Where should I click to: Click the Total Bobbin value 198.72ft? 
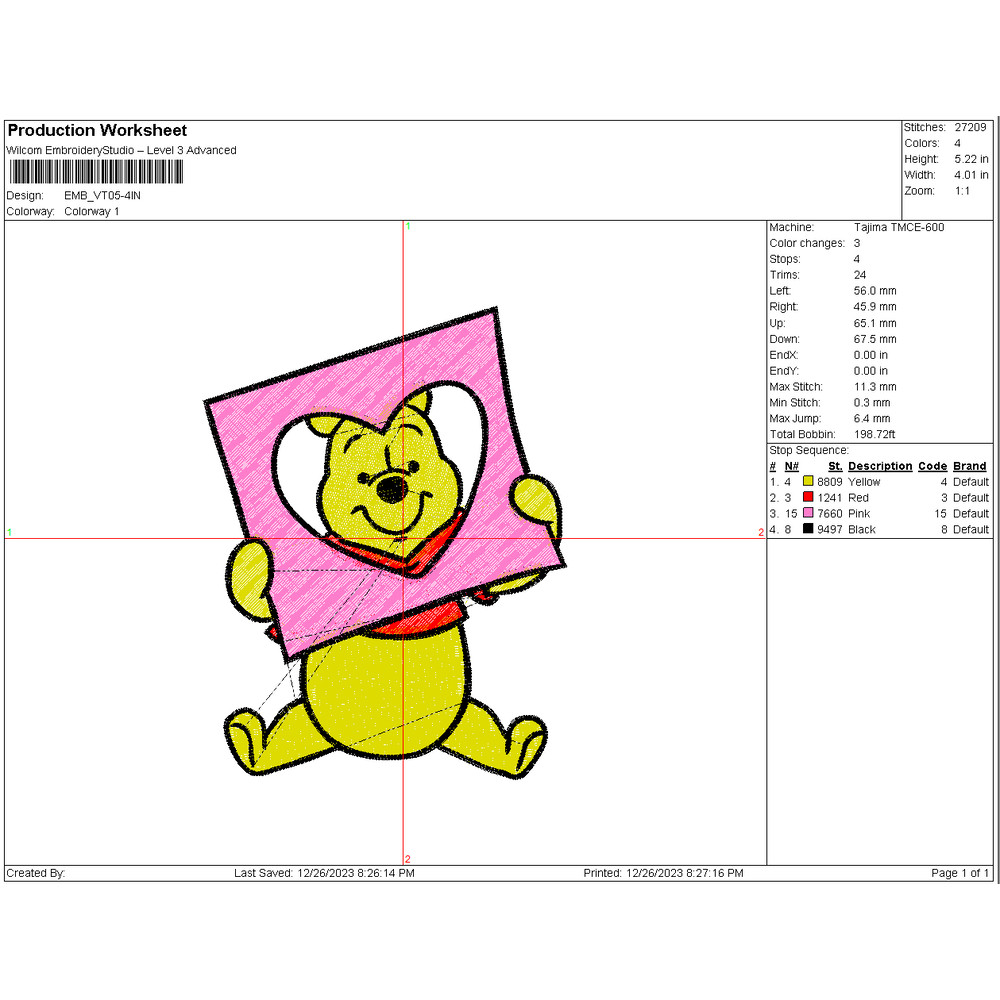pyautogui.click(x=876, y=434)
